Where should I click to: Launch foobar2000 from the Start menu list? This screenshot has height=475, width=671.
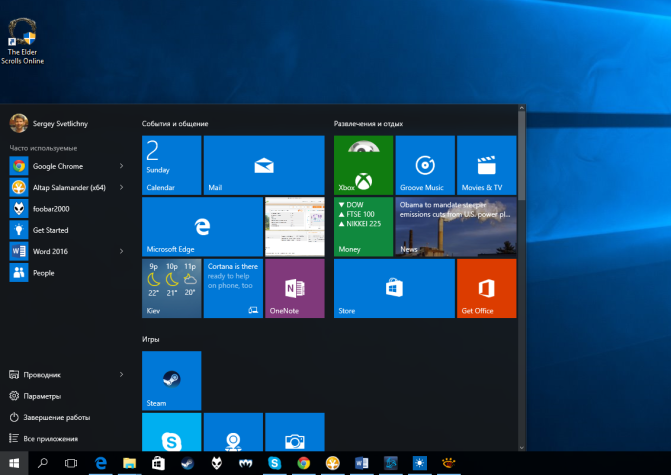pyautogui.click(x=68, y=209)
